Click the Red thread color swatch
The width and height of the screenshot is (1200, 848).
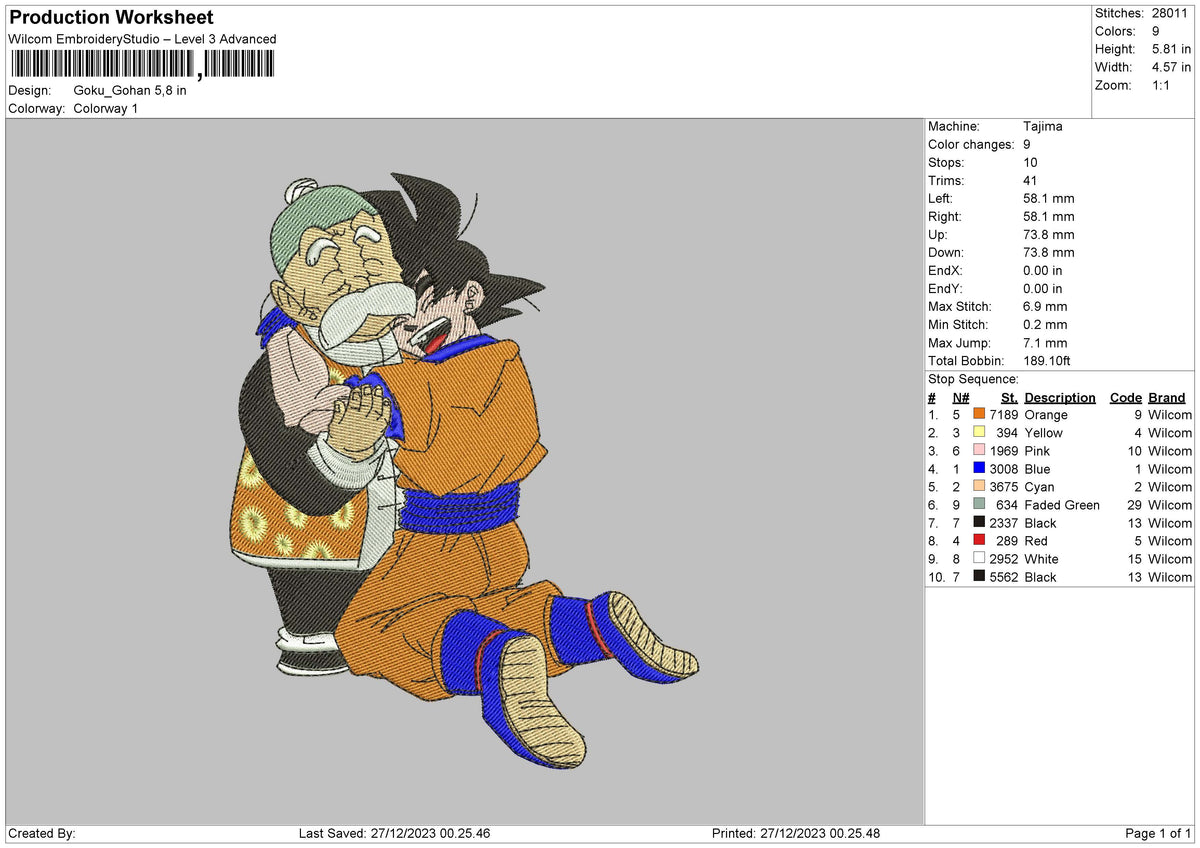pos(979,540)
